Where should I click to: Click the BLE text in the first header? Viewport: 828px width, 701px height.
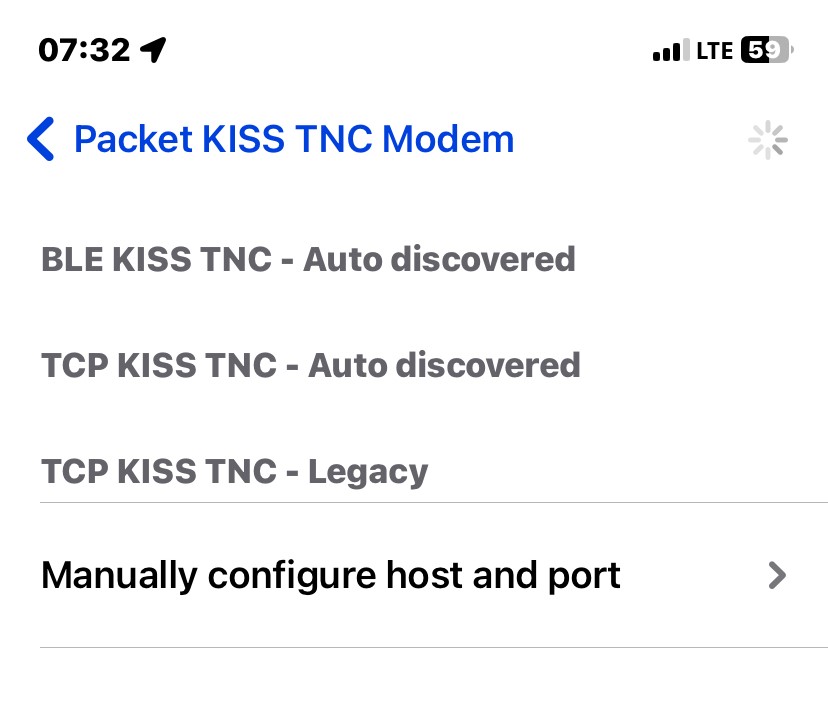[72, 259]
